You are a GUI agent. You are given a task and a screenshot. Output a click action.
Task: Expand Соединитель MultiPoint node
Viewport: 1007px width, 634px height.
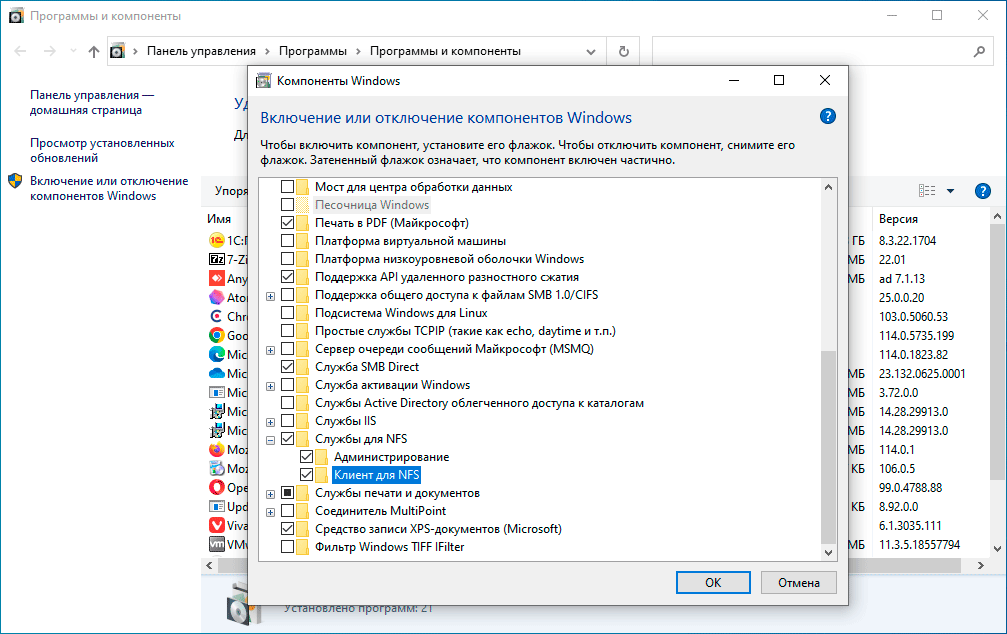pyautogui.click(x=270, y=512)
